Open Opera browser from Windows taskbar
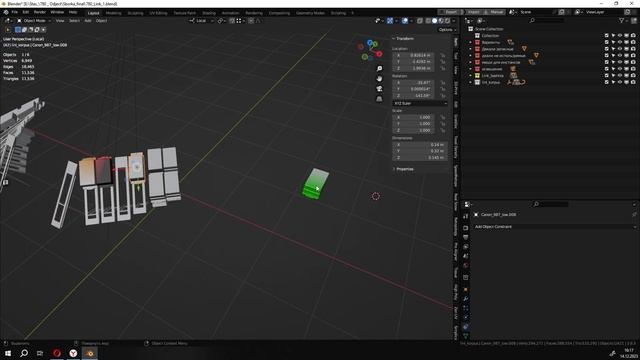The height and width of the screenshot is (360, 640). coord(57,353)
